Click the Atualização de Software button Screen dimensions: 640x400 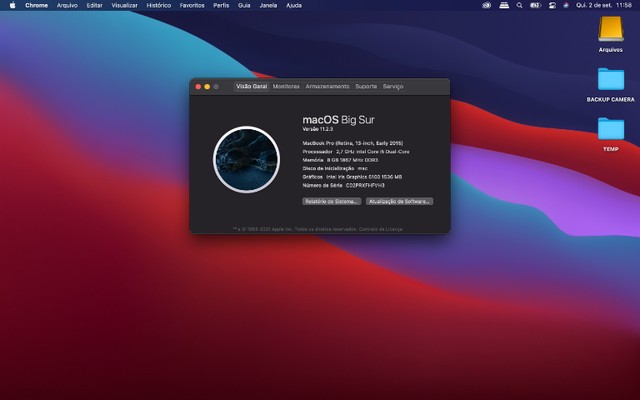(400, 201)
